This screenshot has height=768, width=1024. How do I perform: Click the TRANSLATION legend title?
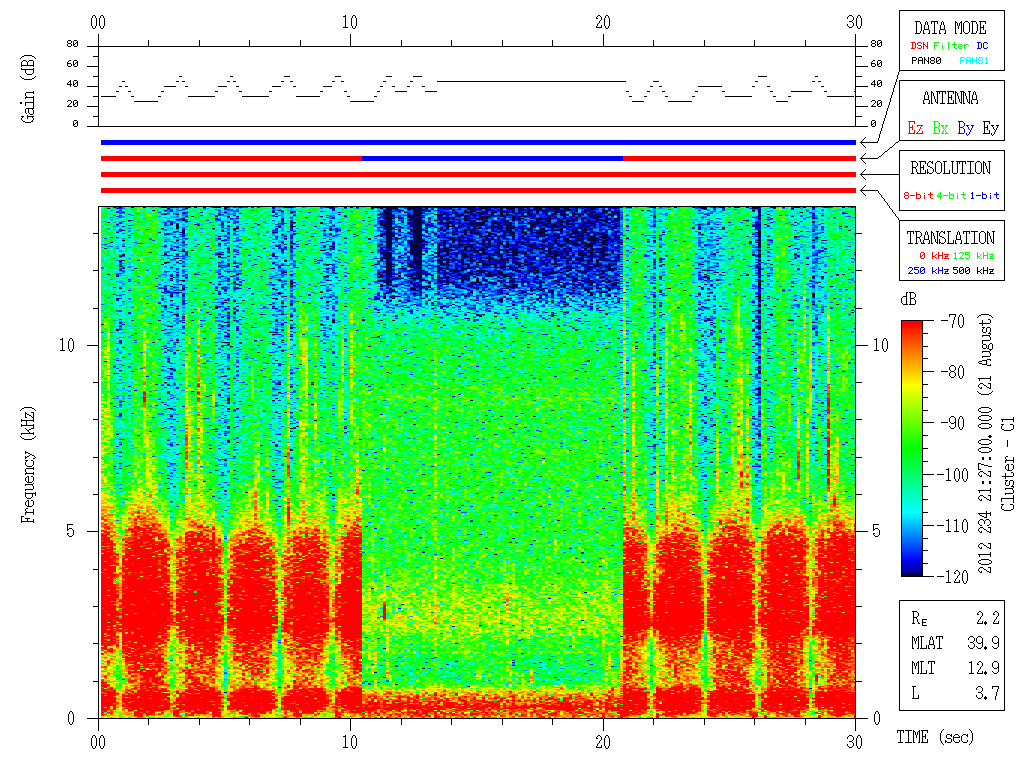950,238
